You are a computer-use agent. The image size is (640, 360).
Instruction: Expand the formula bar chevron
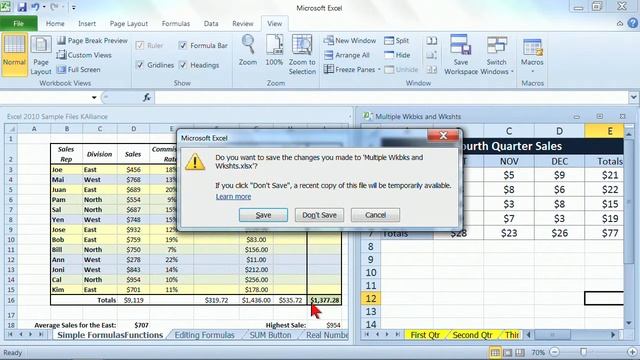click(633, 98)
